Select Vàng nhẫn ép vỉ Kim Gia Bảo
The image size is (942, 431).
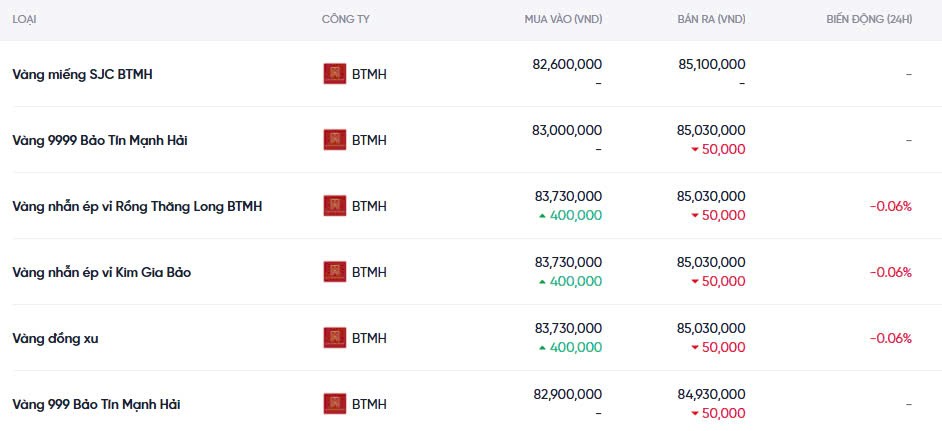point(101,272)
